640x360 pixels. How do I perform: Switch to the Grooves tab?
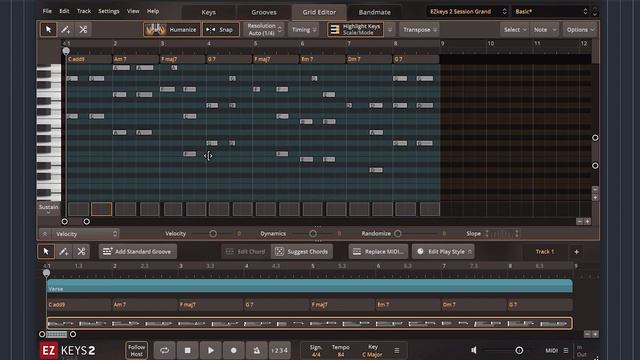(x=264, y=12)
